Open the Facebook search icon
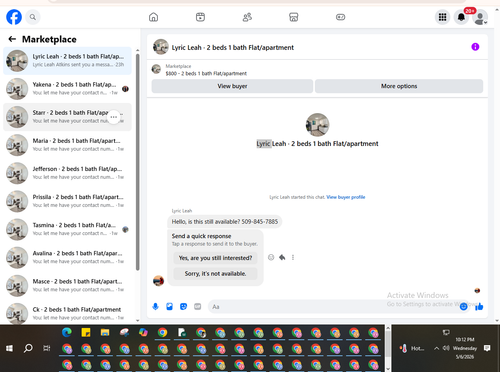Screen dimensions: 500x372 click(x=33, y=17)
